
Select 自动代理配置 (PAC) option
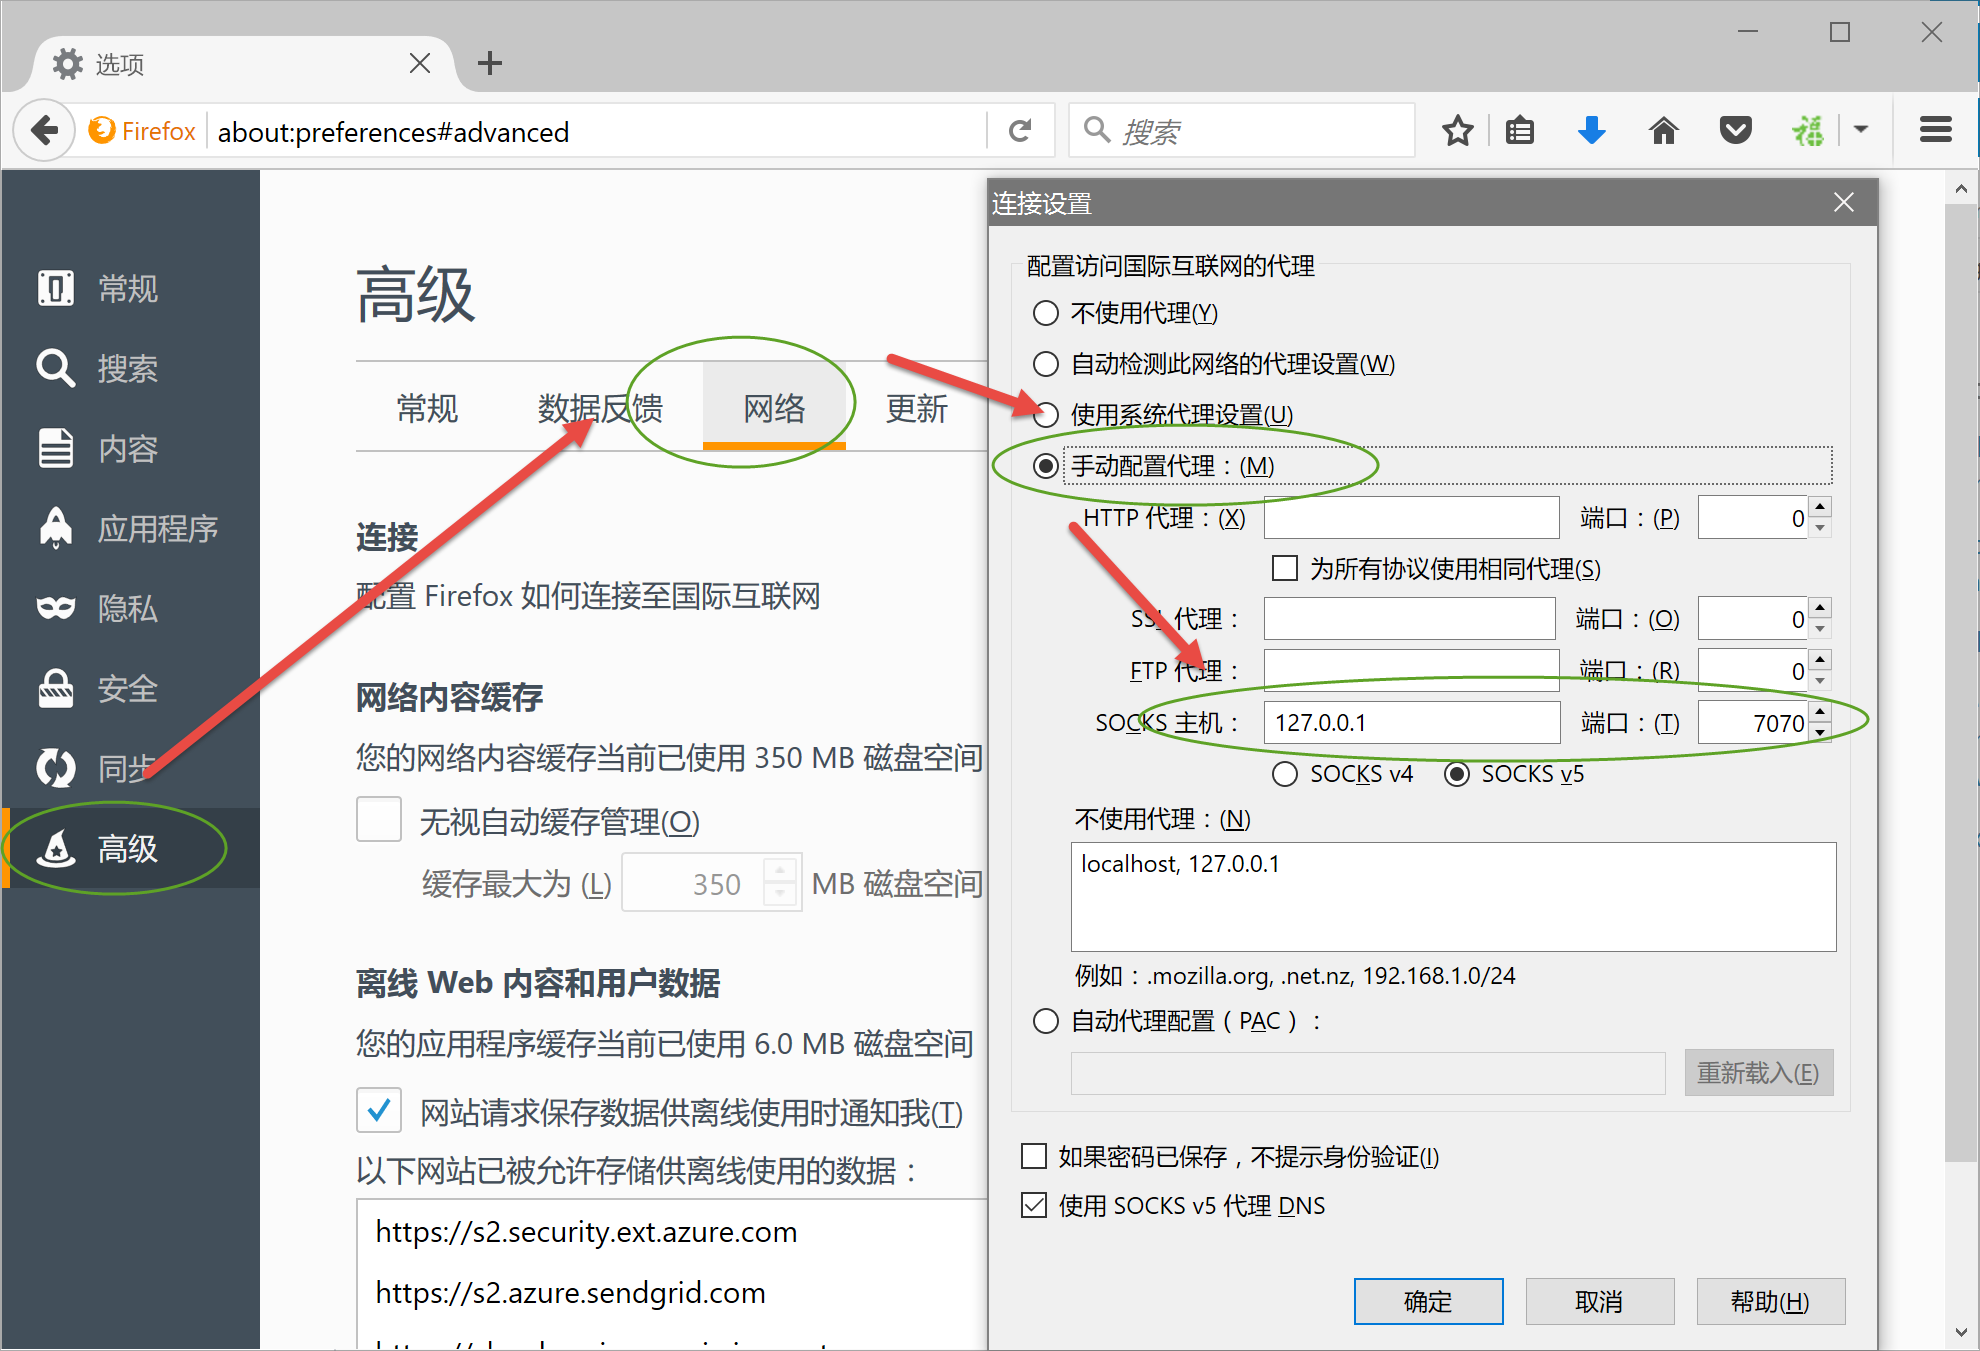tap(1046, 1021)
